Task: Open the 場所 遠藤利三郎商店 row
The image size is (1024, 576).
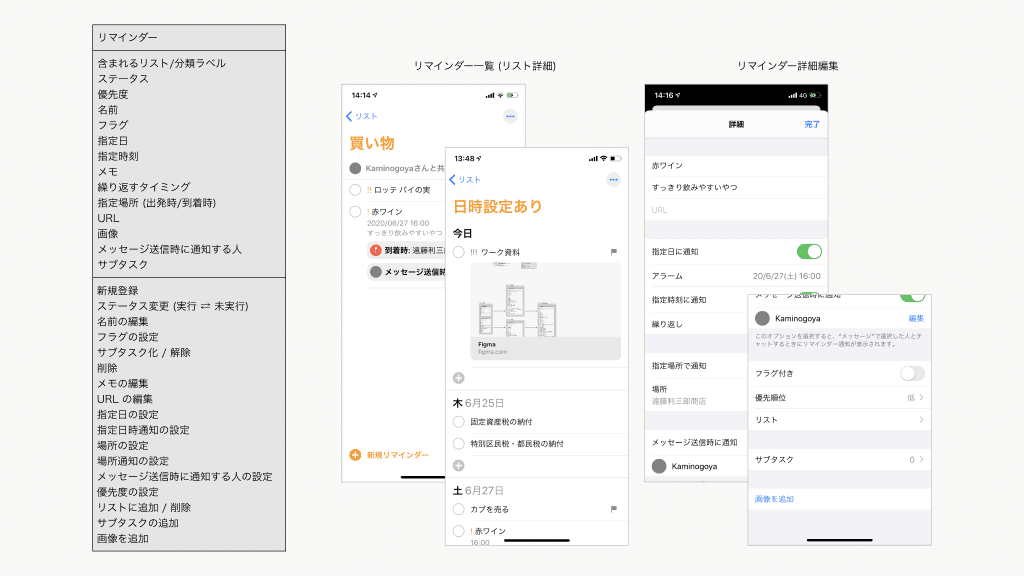Action: 696,395
